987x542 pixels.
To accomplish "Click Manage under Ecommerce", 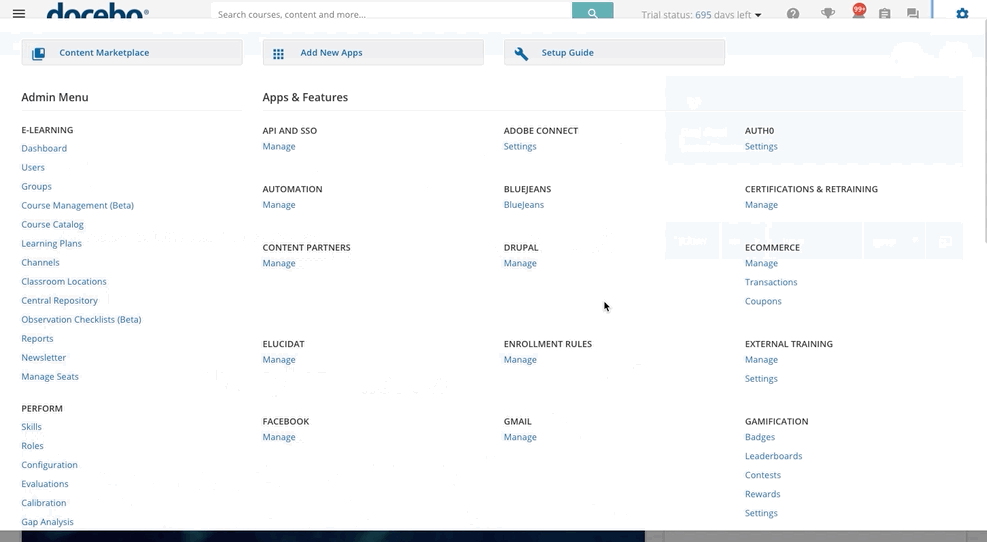I will coord(761,263).
